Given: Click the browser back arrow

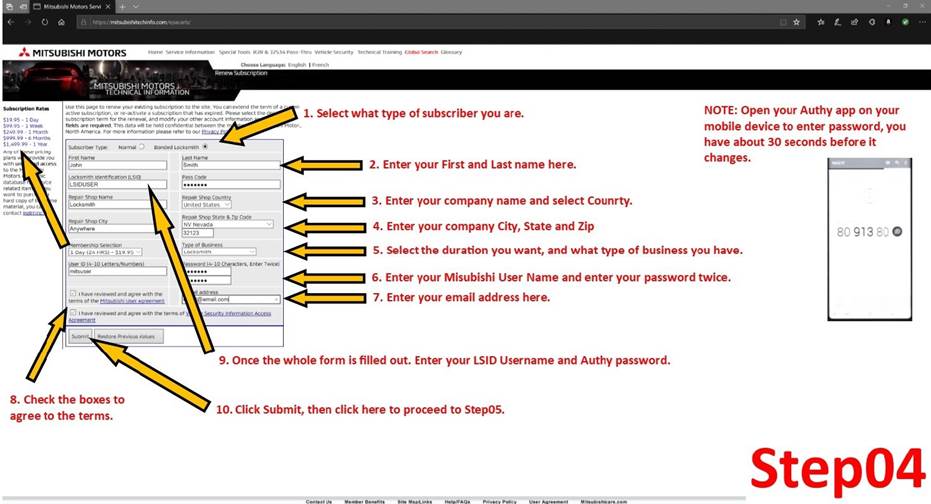Looking at the screenshot, I should [11, 22].
